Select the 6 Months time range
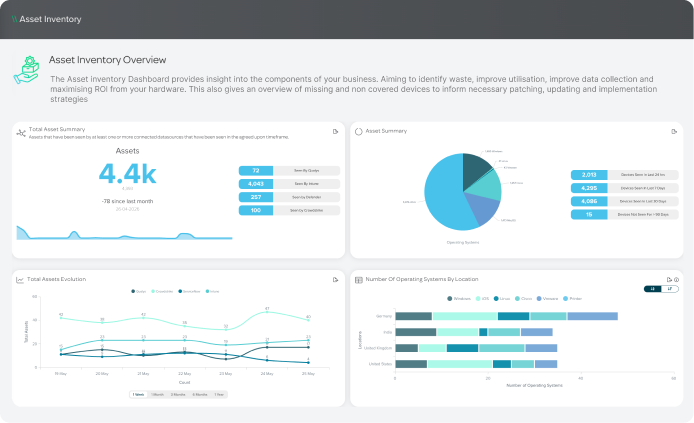The image size is (694, 423). [200, 394]
